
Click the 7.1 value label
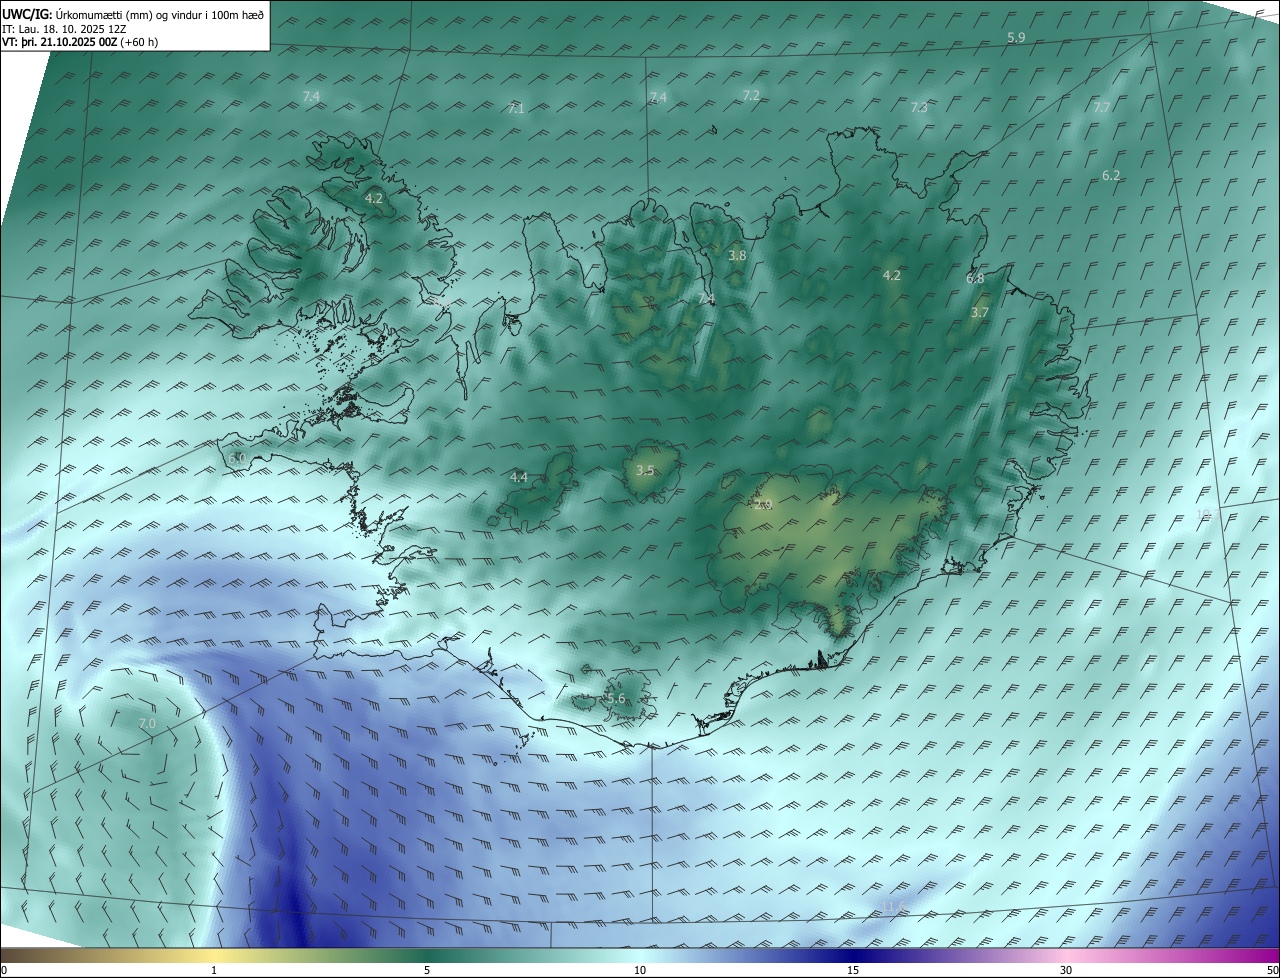[515, 108]
